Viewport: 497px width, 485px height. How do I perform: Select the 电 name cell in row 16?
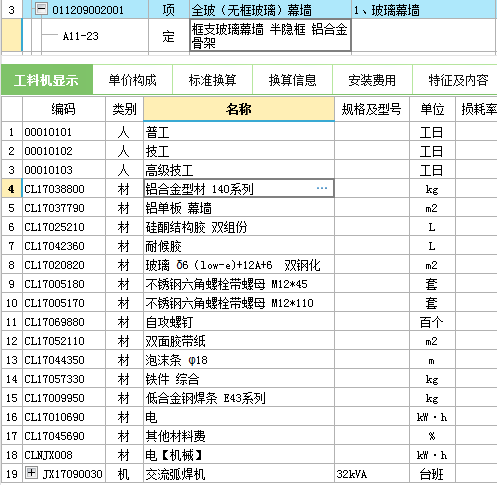click(239, 417)
